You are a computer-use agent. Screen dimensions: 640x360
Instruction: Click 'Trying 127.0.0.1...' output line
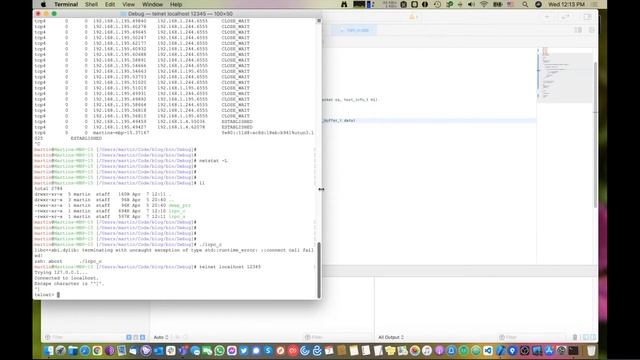(61, 272)
